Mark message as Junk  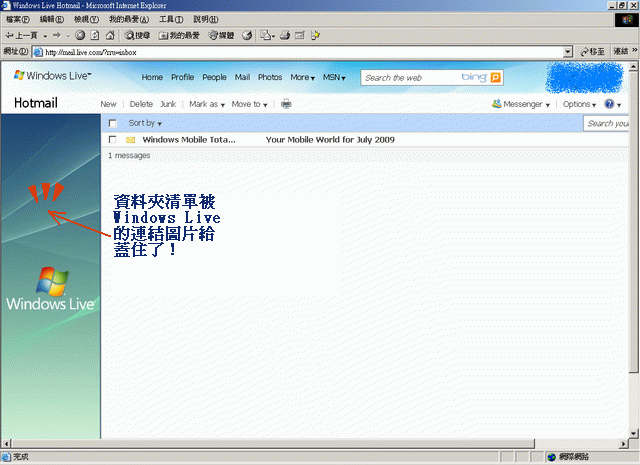[168, 104]
